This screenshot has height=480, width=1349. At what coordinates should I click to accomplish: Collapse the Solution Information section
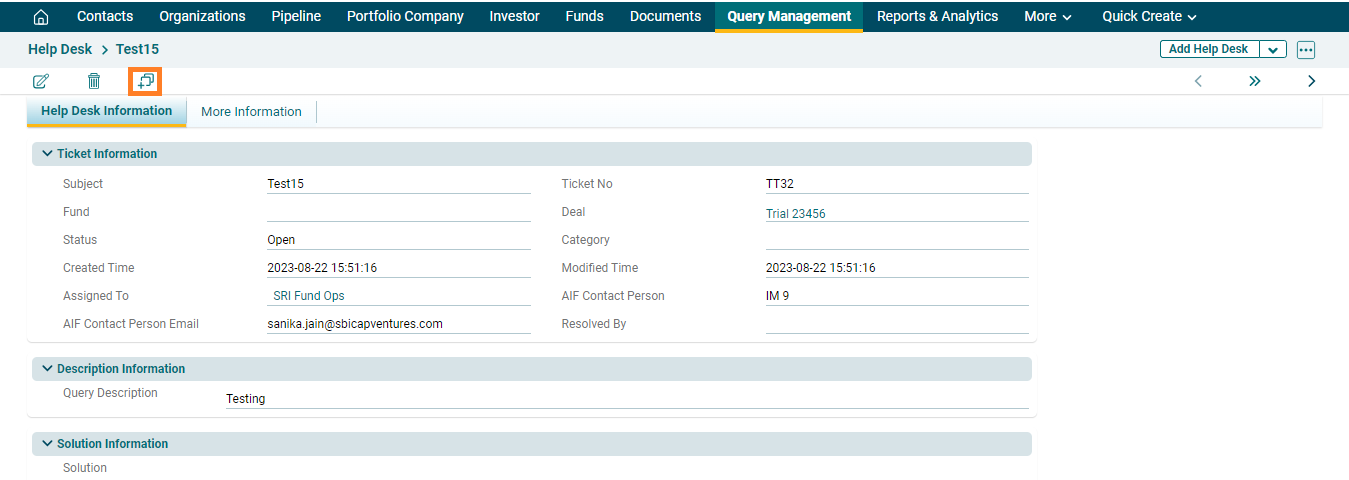tap(47, 444)
